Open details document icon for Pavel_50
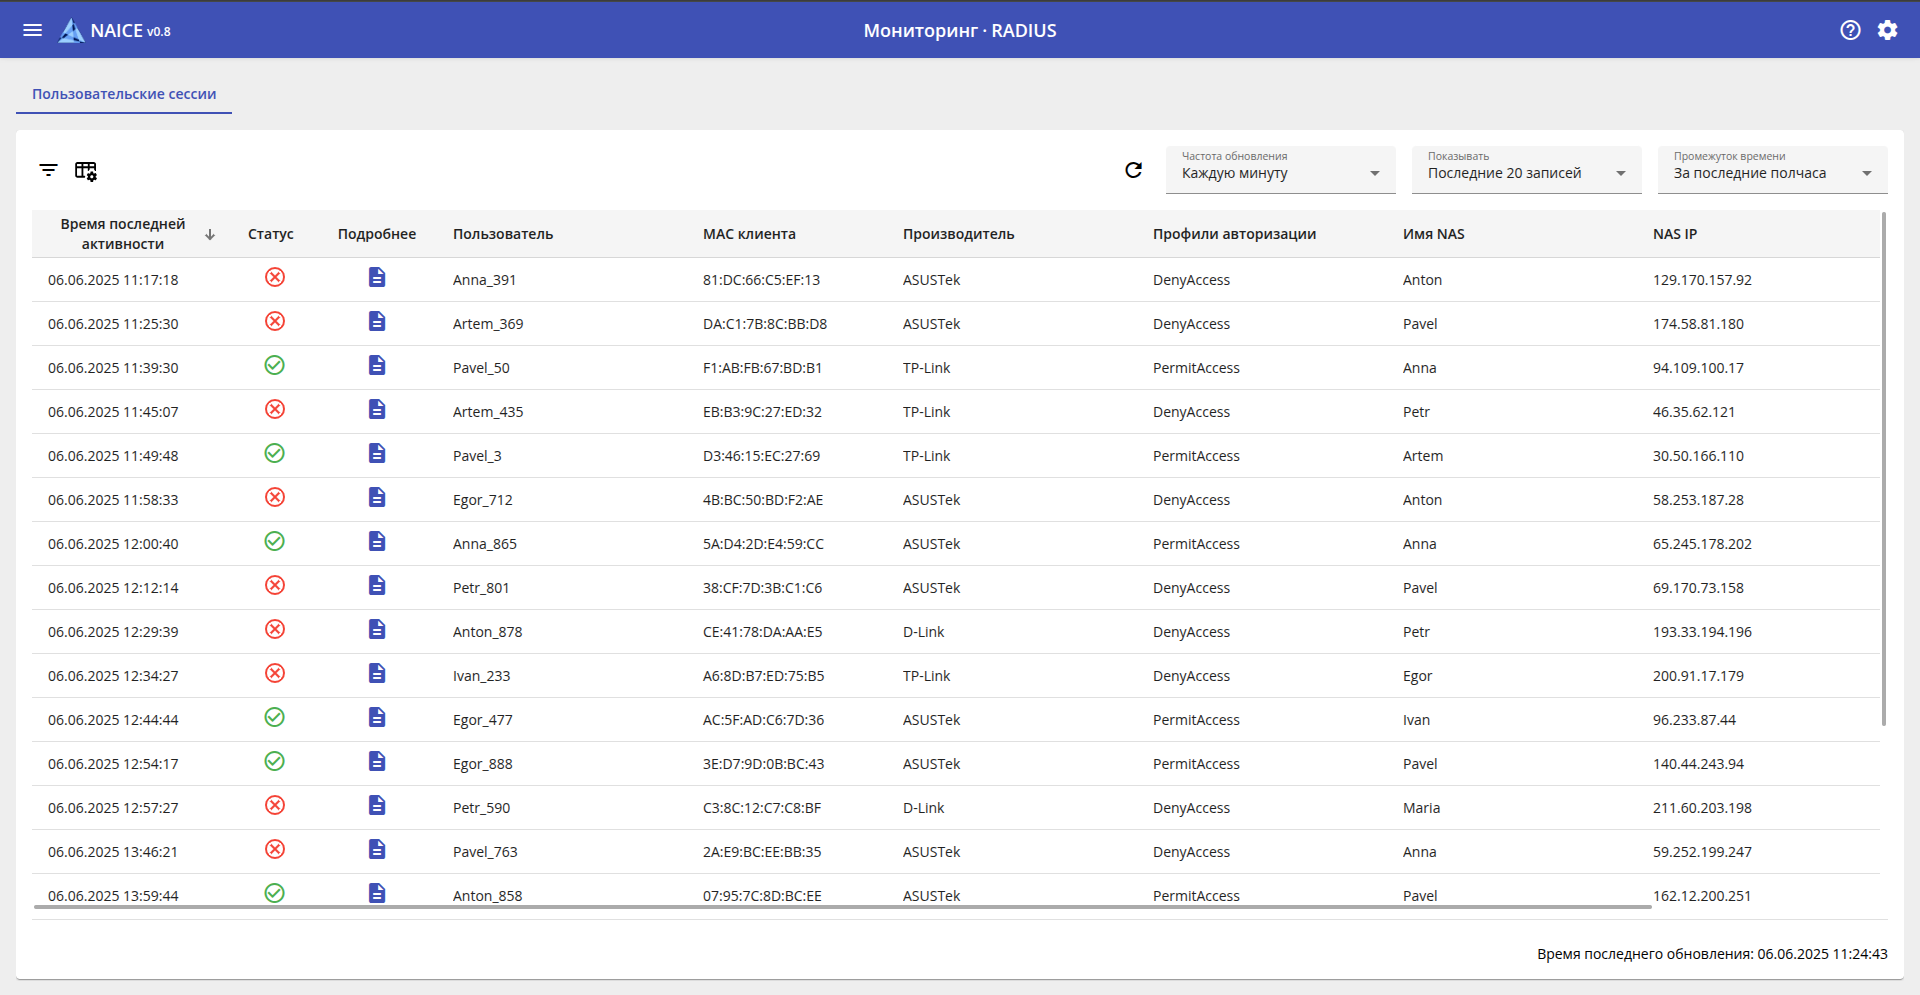This screenshot has width=1920, height=995. tap(377, 366)
